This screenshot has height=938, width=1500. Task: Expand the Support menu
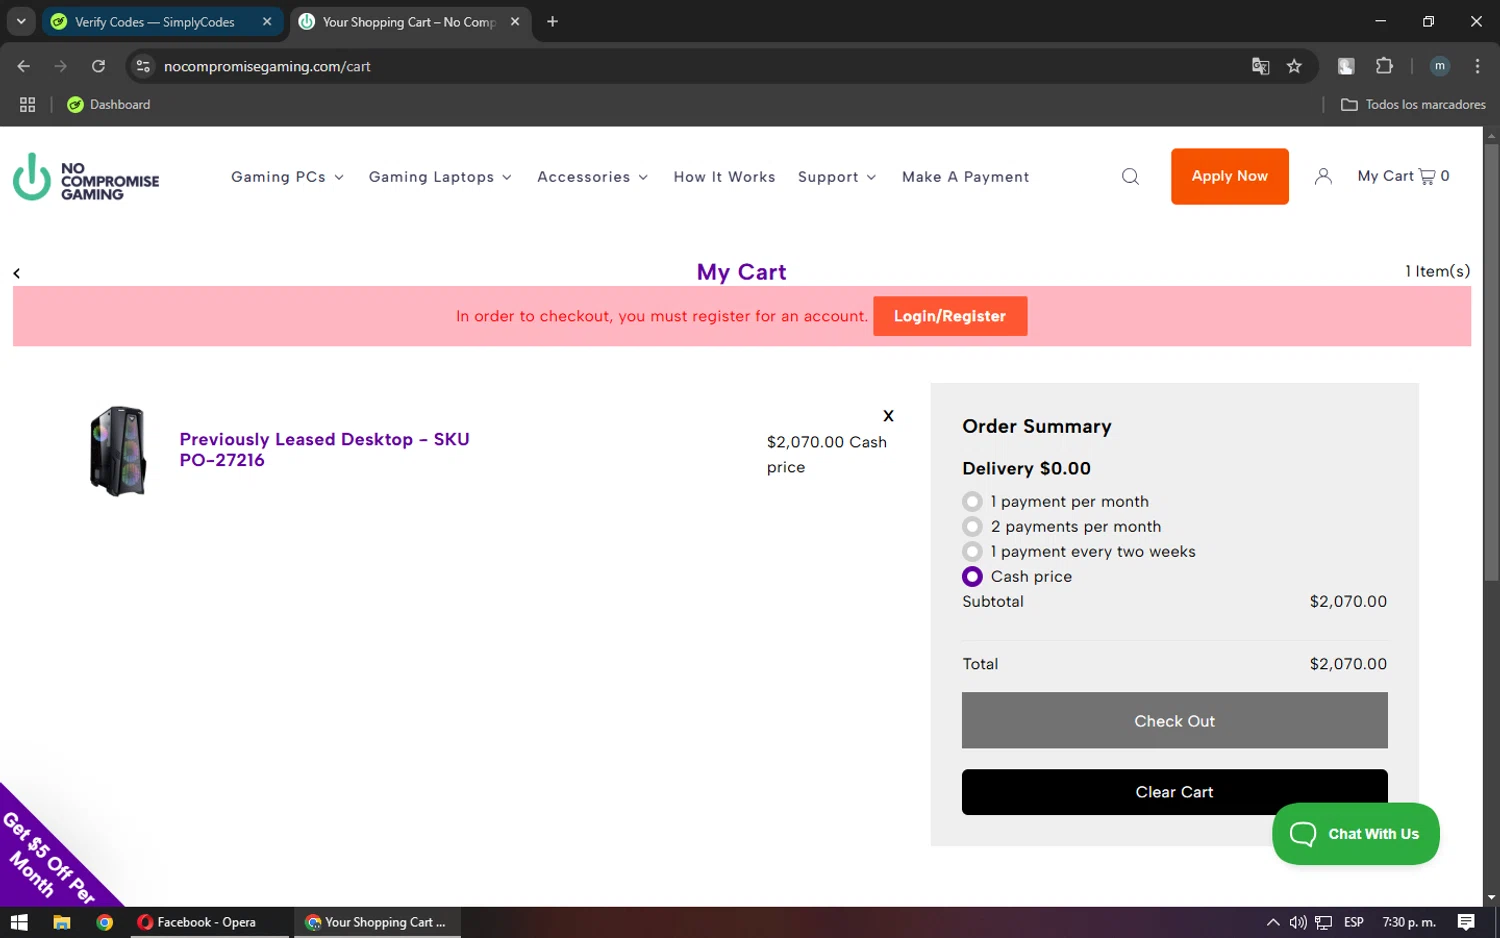[x=837, y=177]
